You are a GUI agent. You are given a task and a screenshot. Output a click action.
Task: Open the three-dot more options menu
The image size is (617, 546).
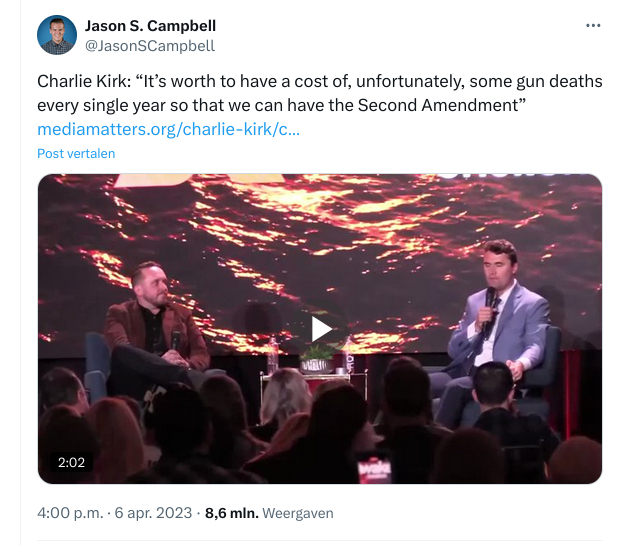click(x=593, y=25)
